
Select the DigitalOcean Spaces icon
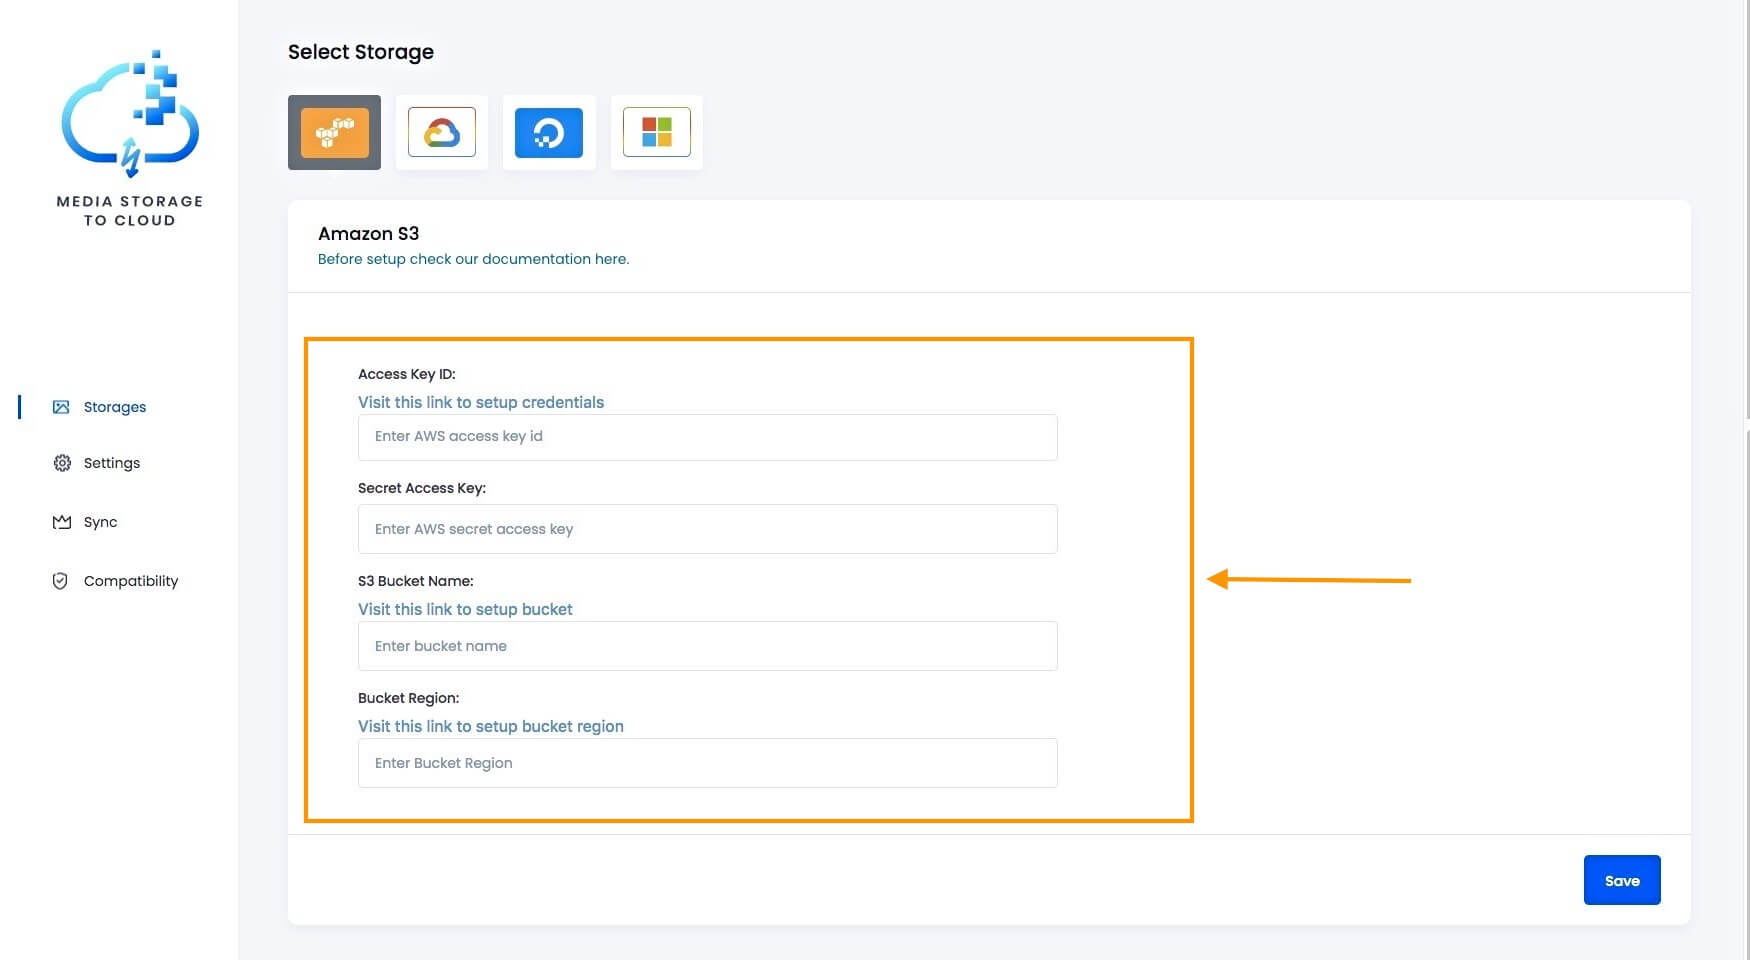(x=549, y=131)
